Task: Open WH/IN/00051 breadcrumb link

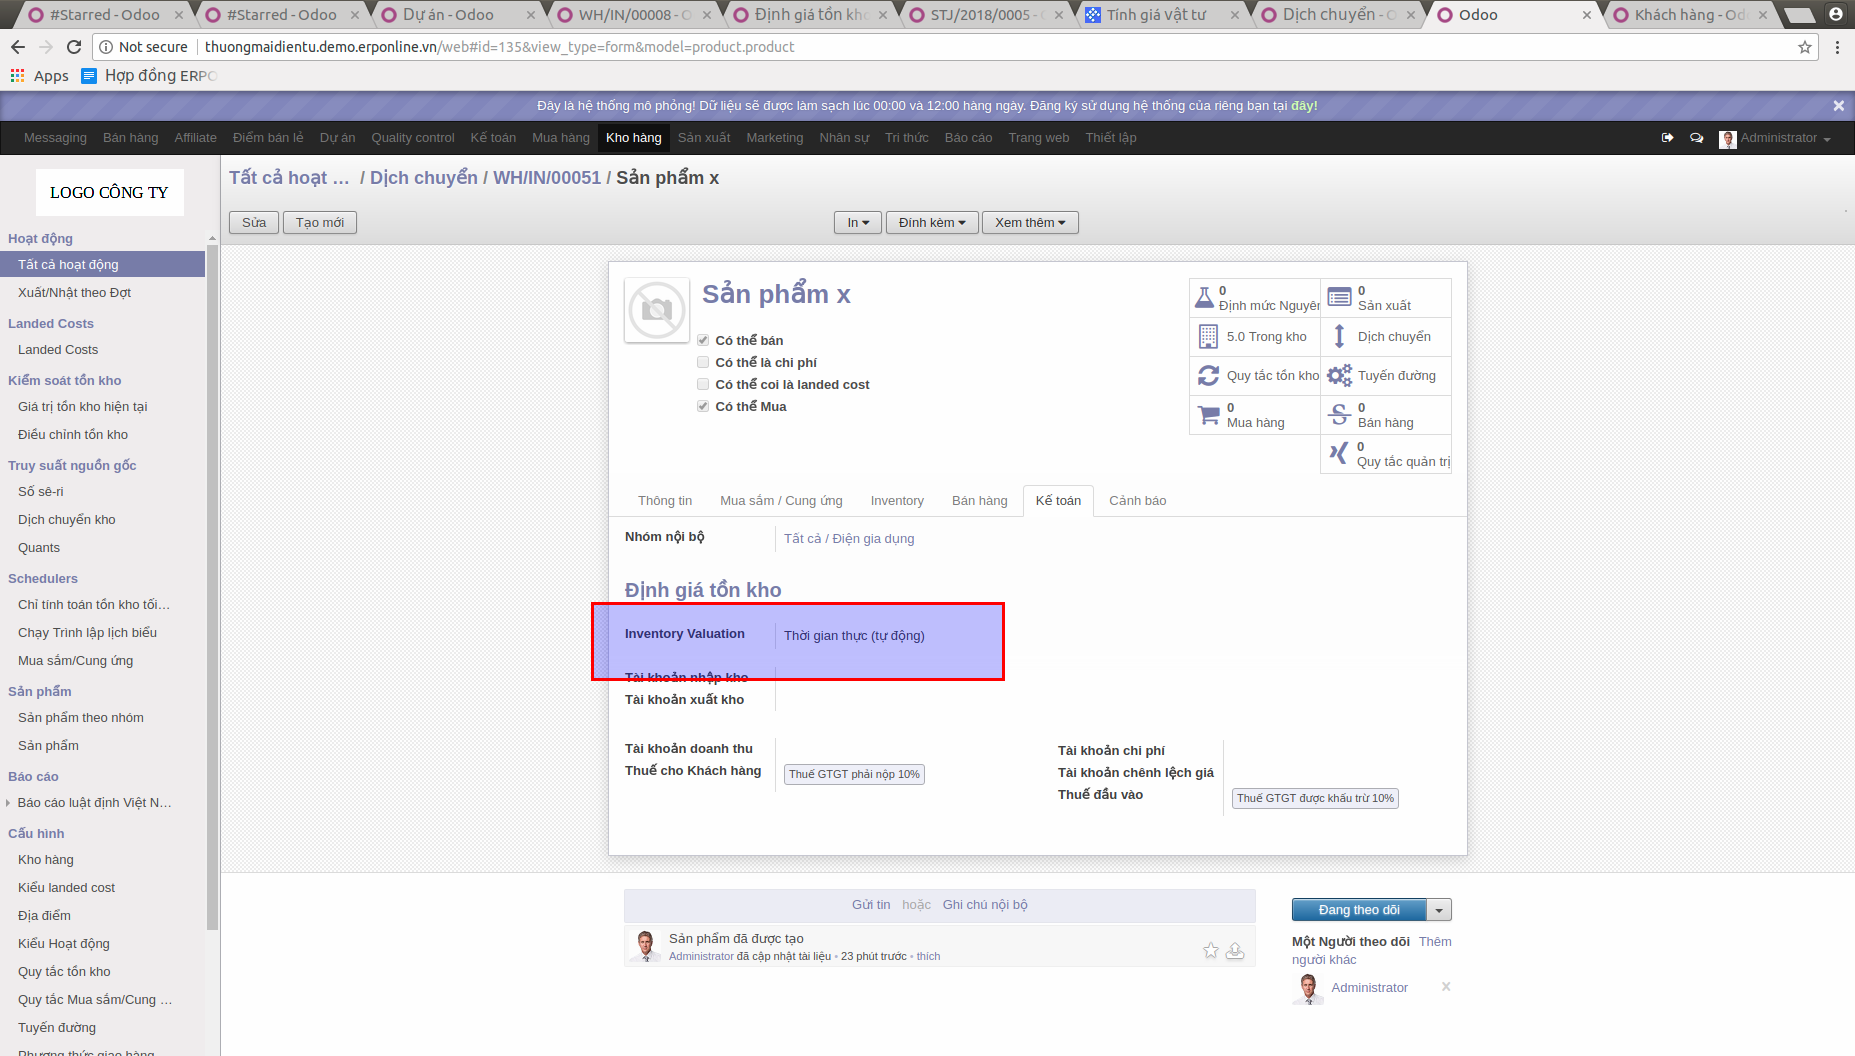Action: point(547,178)
